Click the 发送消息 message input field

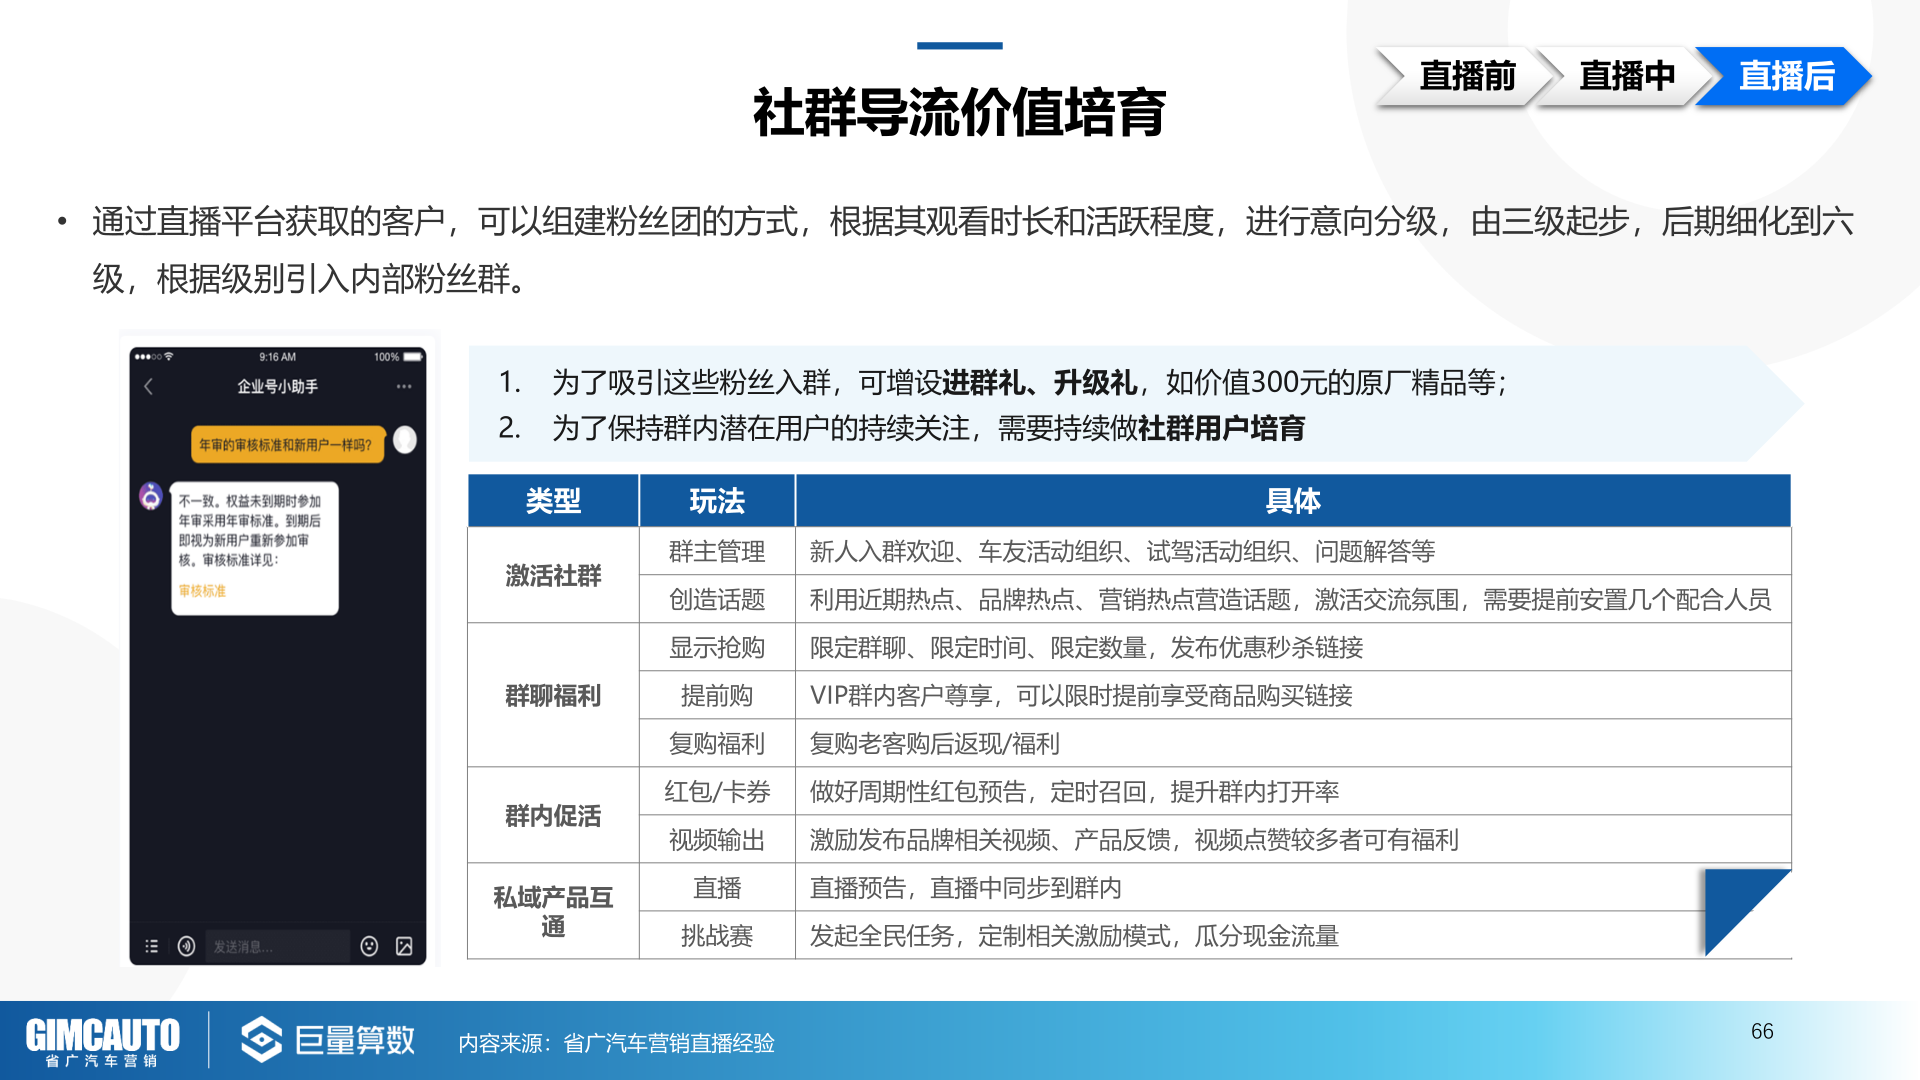277,946
